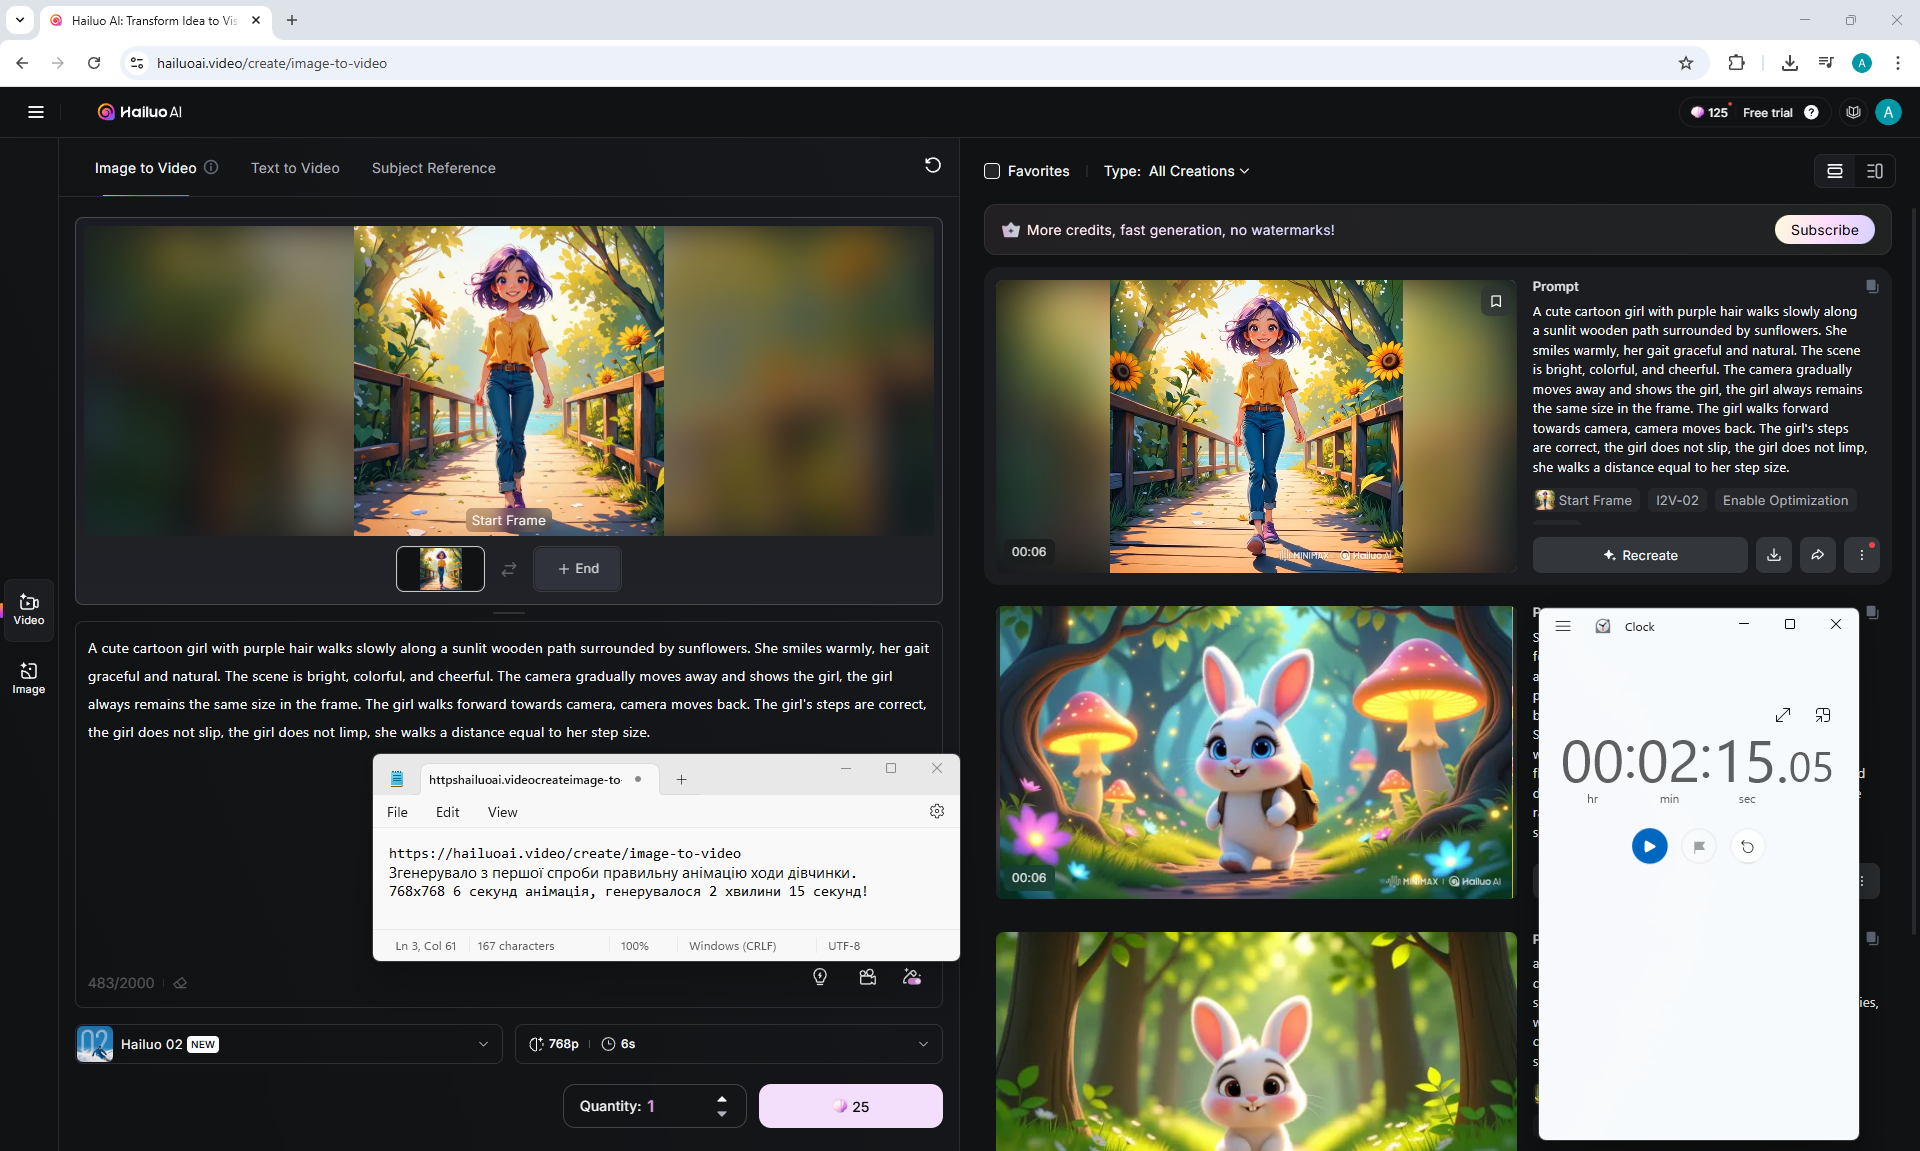Swap start and end frames icon
1920x1151 pixels.
509,569
